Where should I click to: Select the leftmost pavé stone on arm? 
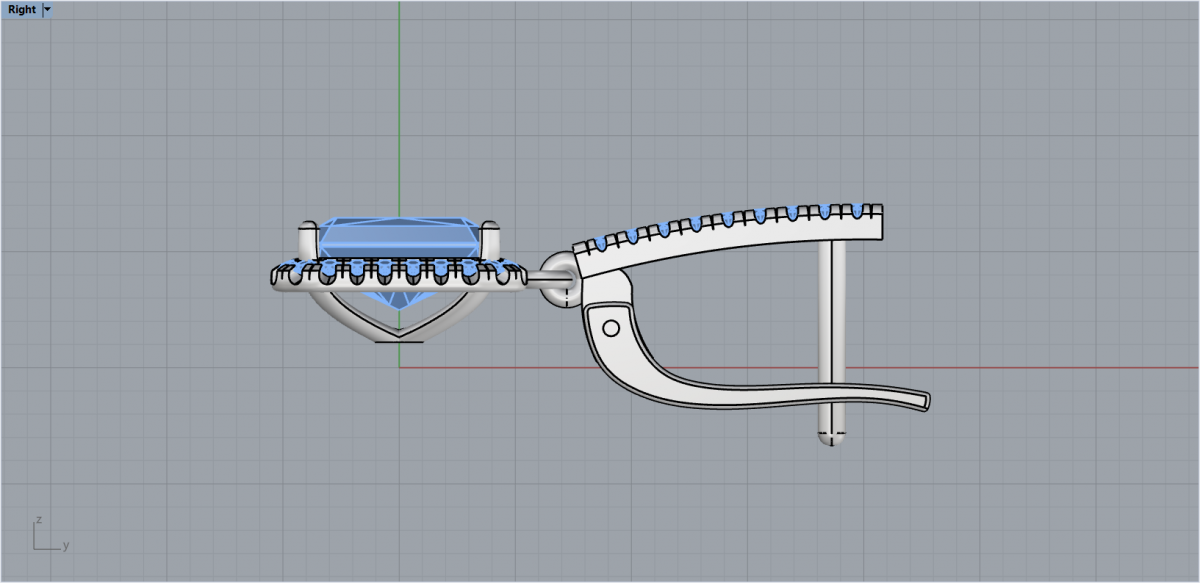pos(600,243)
